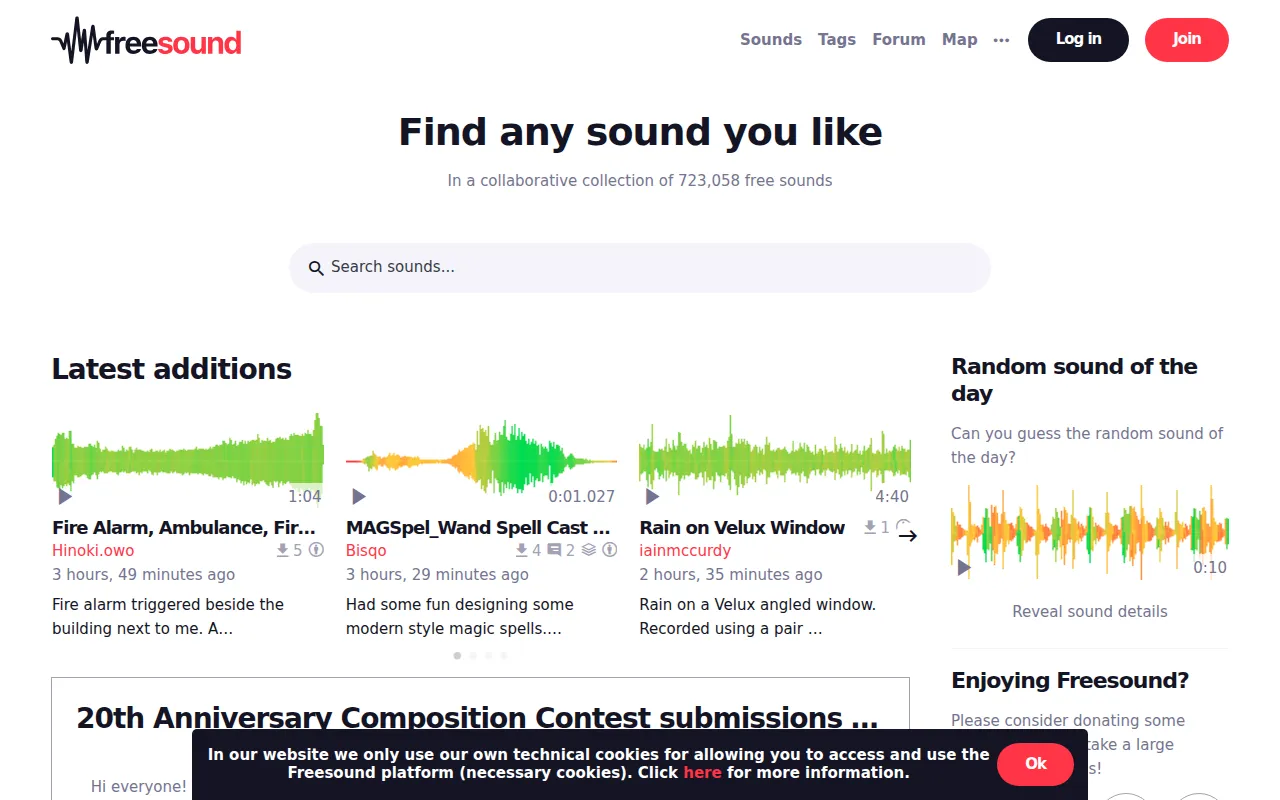This screenshot has height=800, width=1280.
Task: Play the MAGSpel_Wand Spell Cast sound
Action: 359,496
